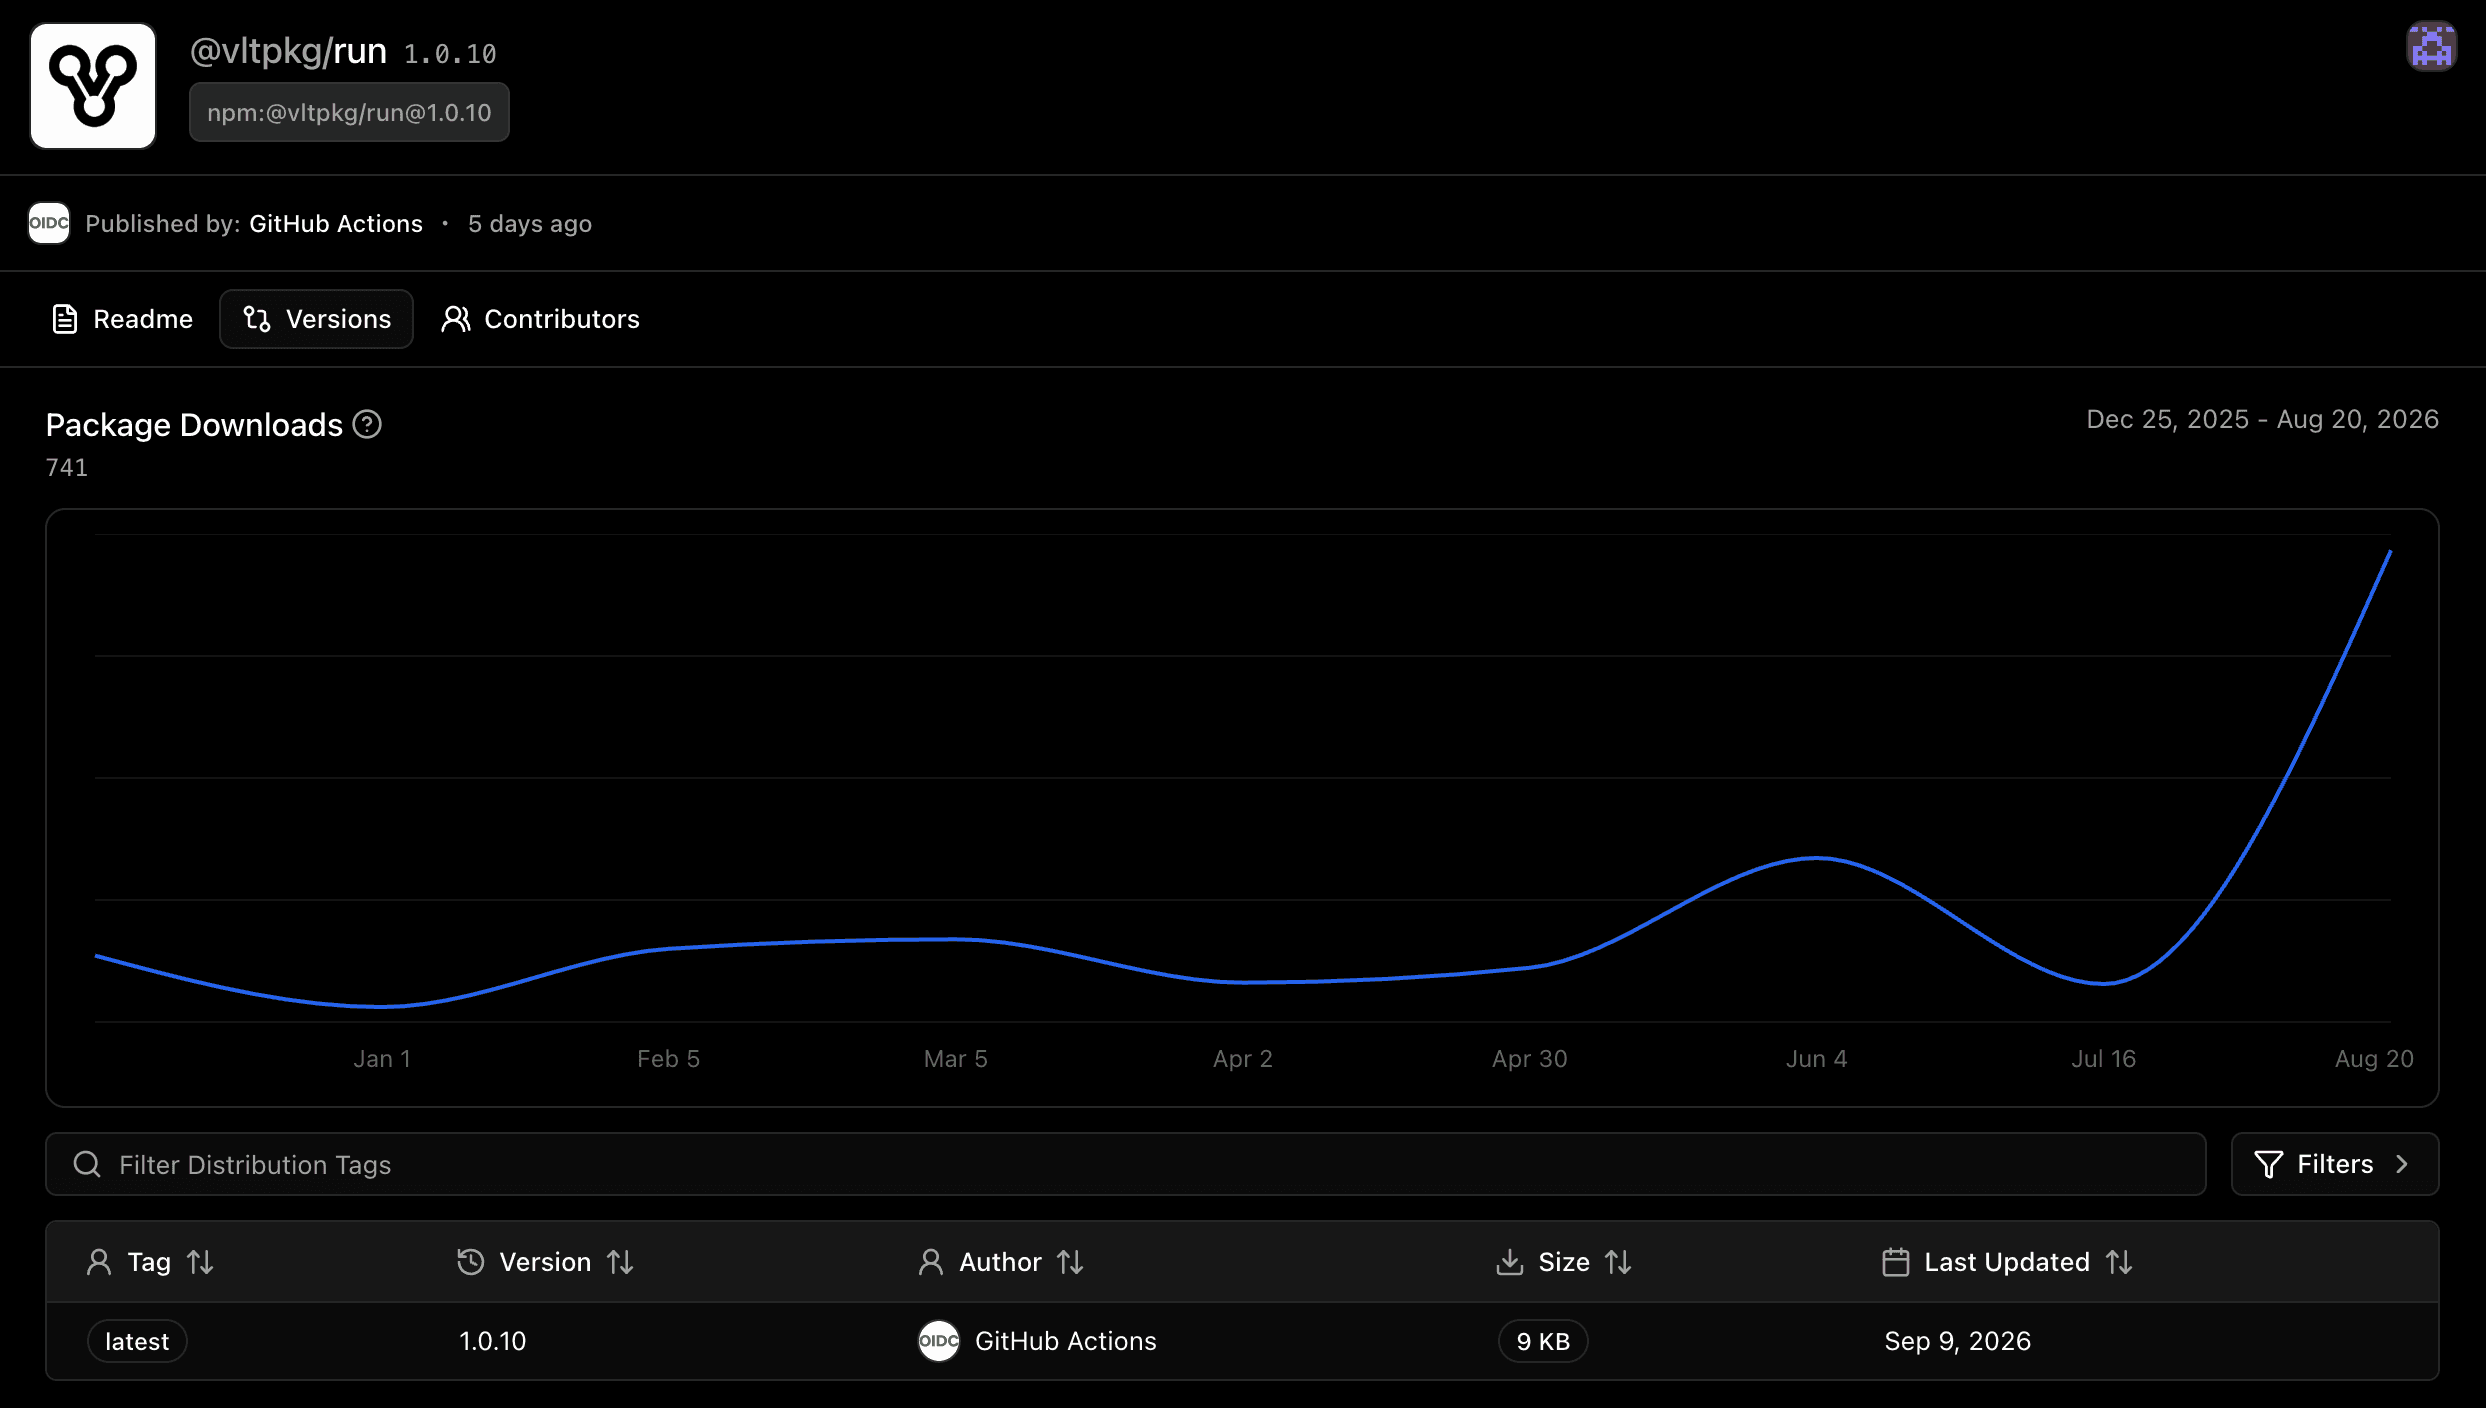2486x1408 pixels.
Task: Sort table by Tag using sort arrows
Action: click(200, 1262)
